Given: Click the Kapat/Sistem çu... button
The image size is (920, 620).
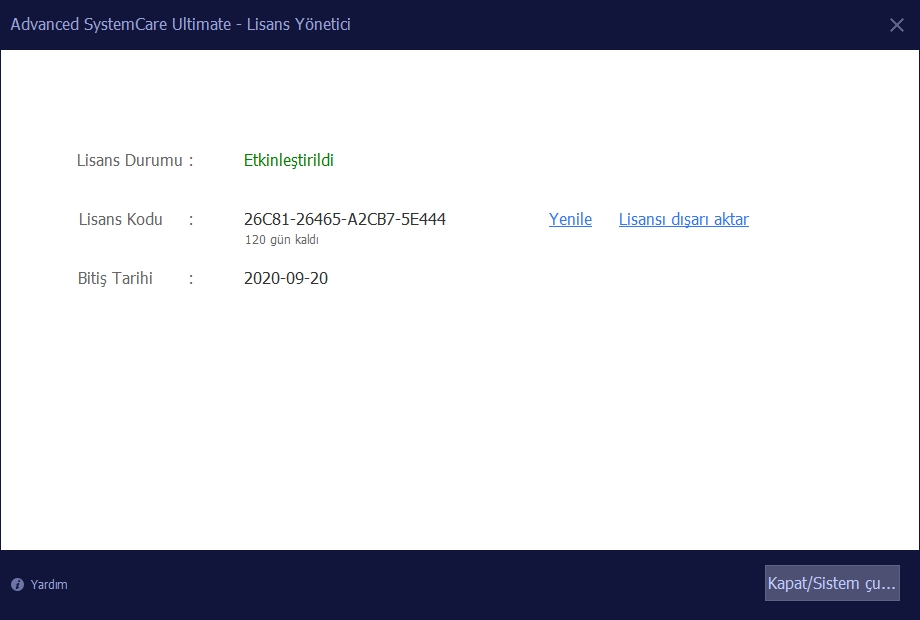Looking at the screenshot, I should (x=832, y=583).
